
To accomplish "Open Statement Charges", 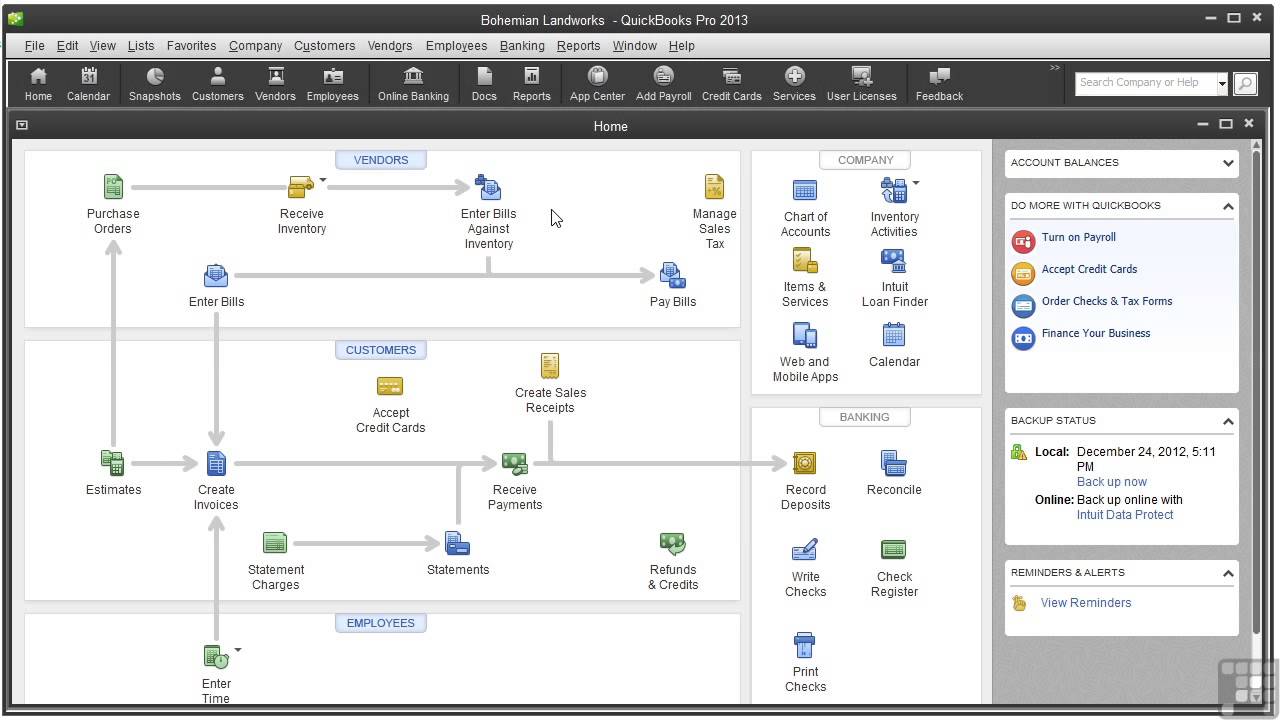I will coord(275,543).
